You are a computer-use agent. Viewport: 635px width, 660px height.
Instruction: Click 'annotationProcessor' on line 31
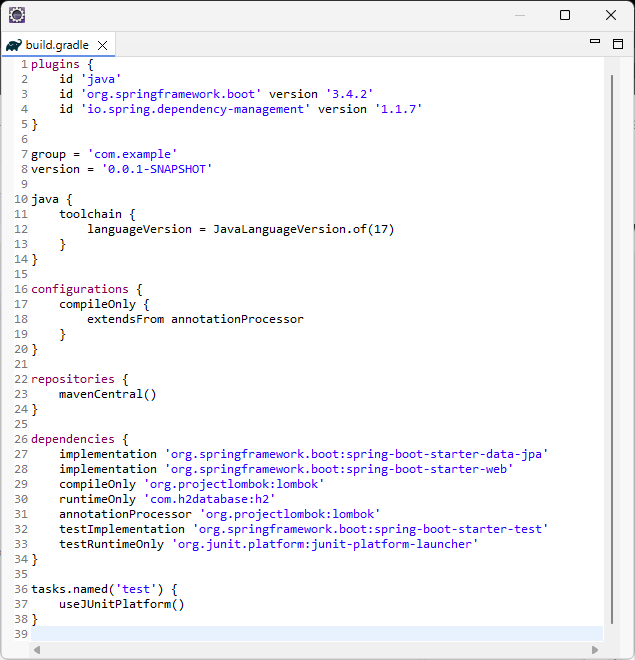(x=125, y=514)
